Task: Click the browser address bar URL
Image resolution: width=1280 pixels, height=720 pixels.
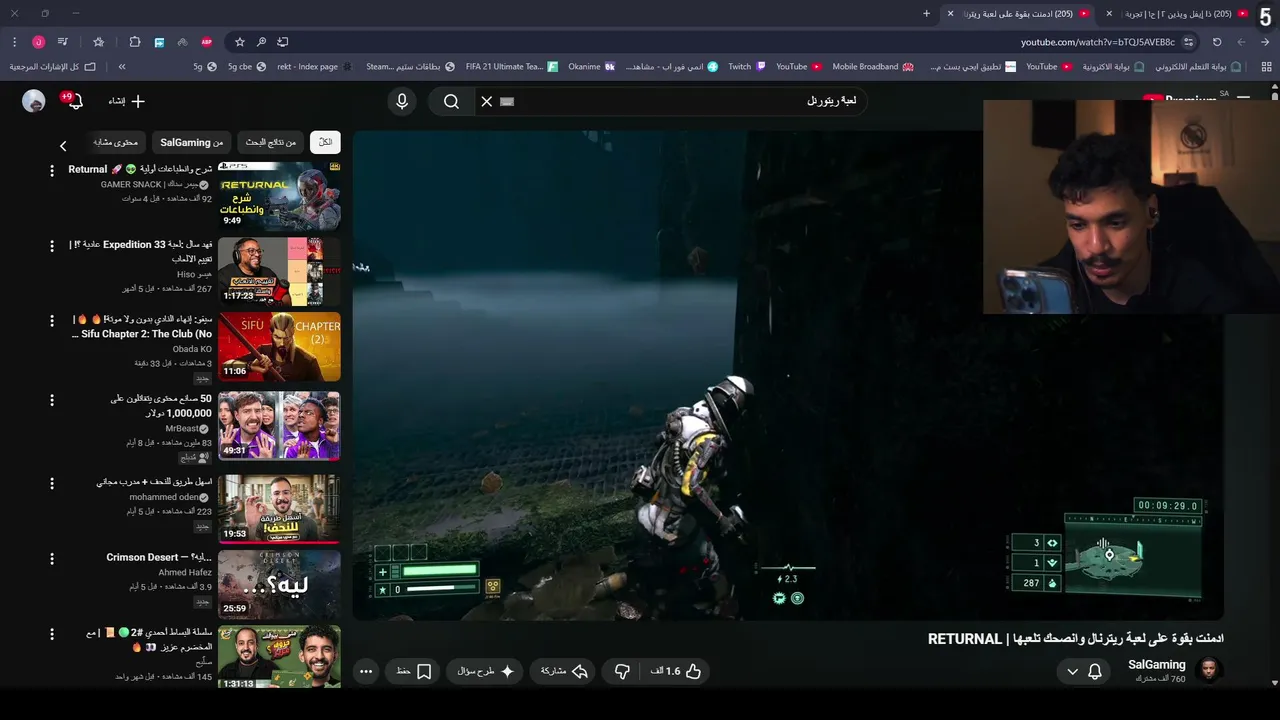Action: [x=1097, y=42]
